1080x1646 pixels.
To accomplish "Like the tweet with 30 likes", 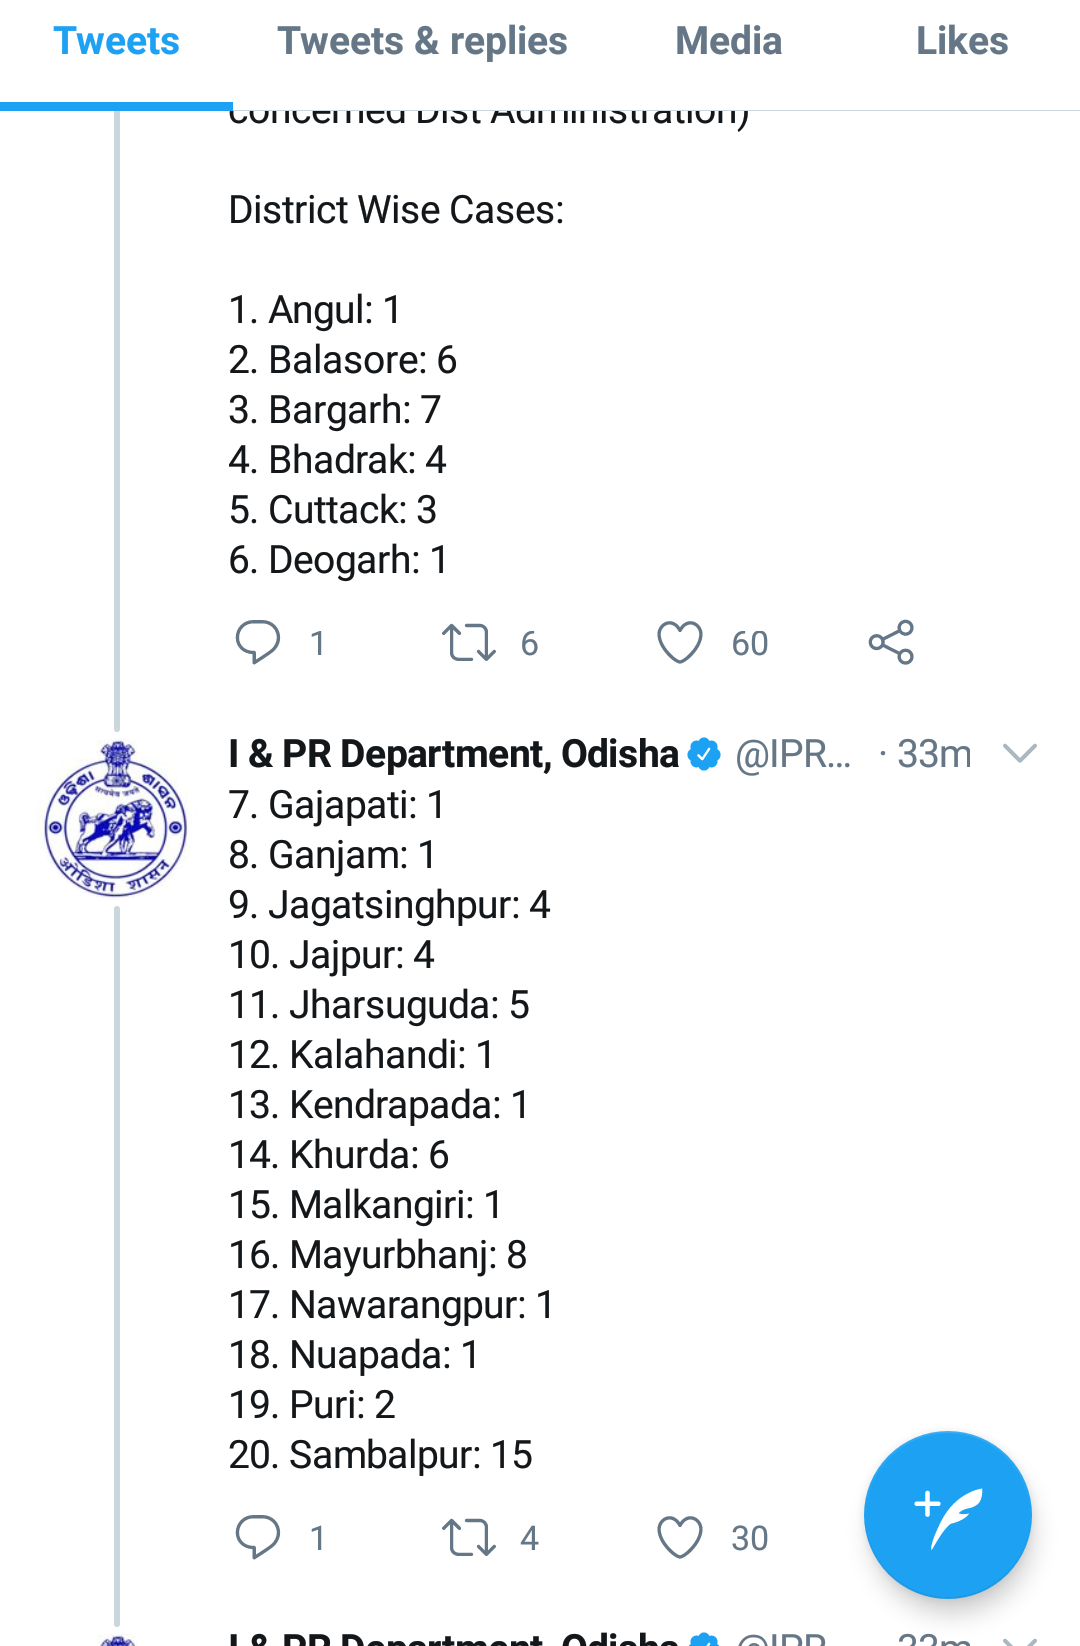I will pyautogui.click(x=680, y=1537).
